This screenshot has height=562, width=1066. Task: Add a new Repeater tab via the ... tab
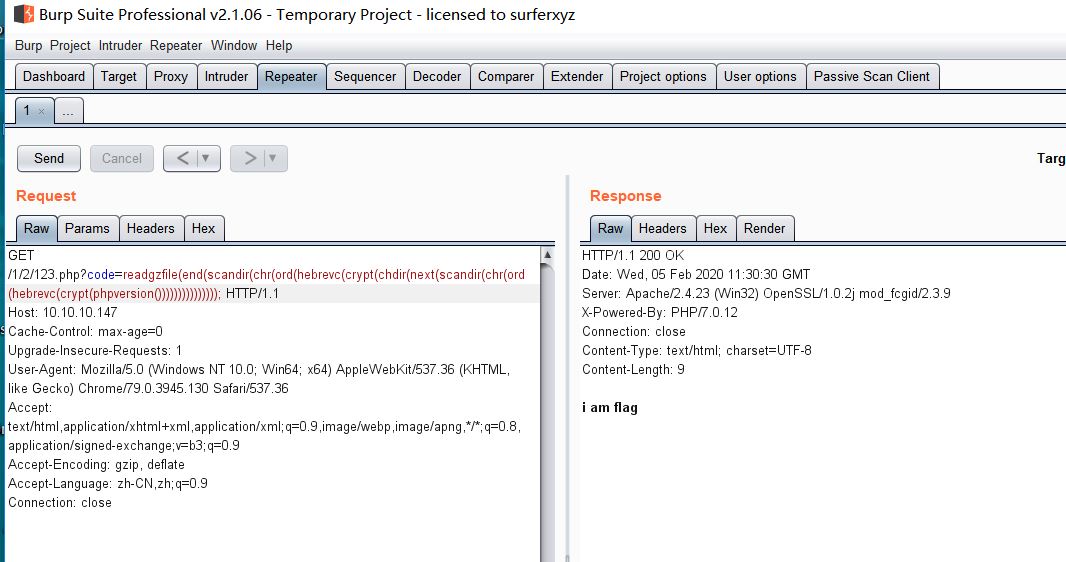(68, 111)
